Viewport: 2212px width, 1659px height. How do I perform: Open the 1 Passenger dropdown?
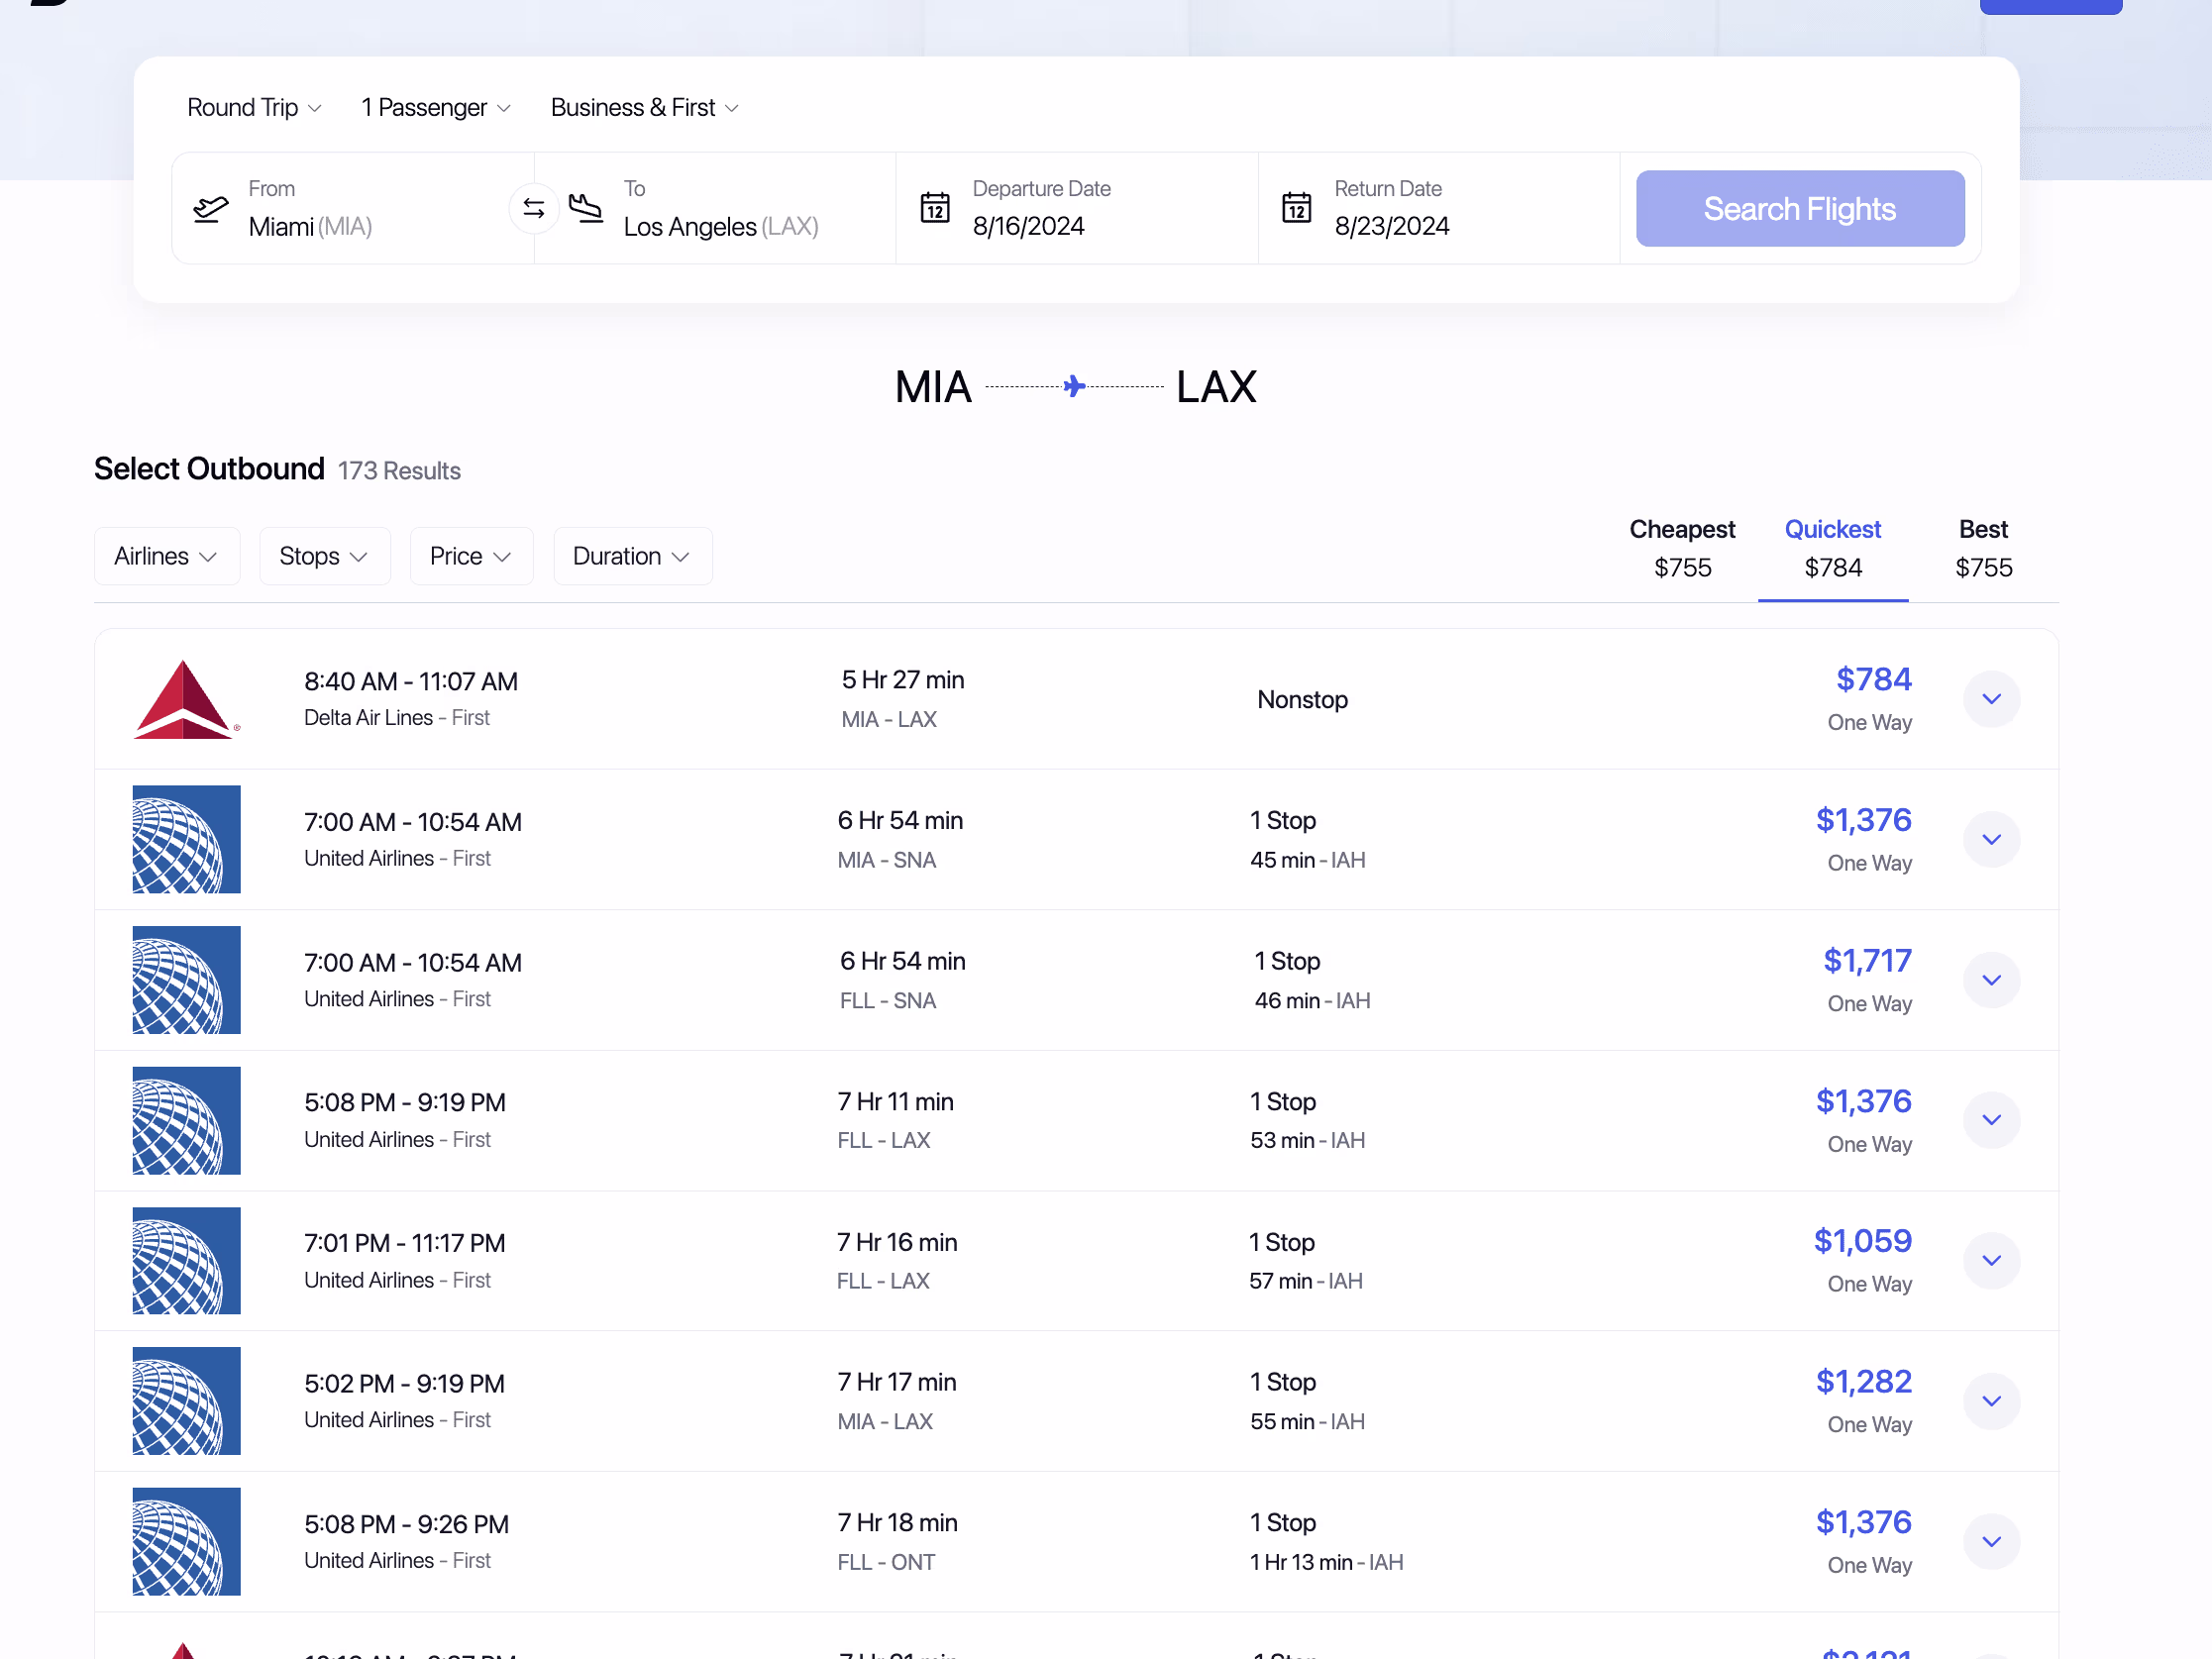(436, 107)
